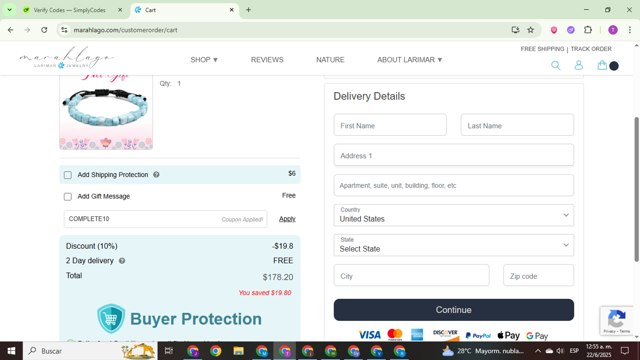Click the page vertical scrollbar

tap(637, 189)
